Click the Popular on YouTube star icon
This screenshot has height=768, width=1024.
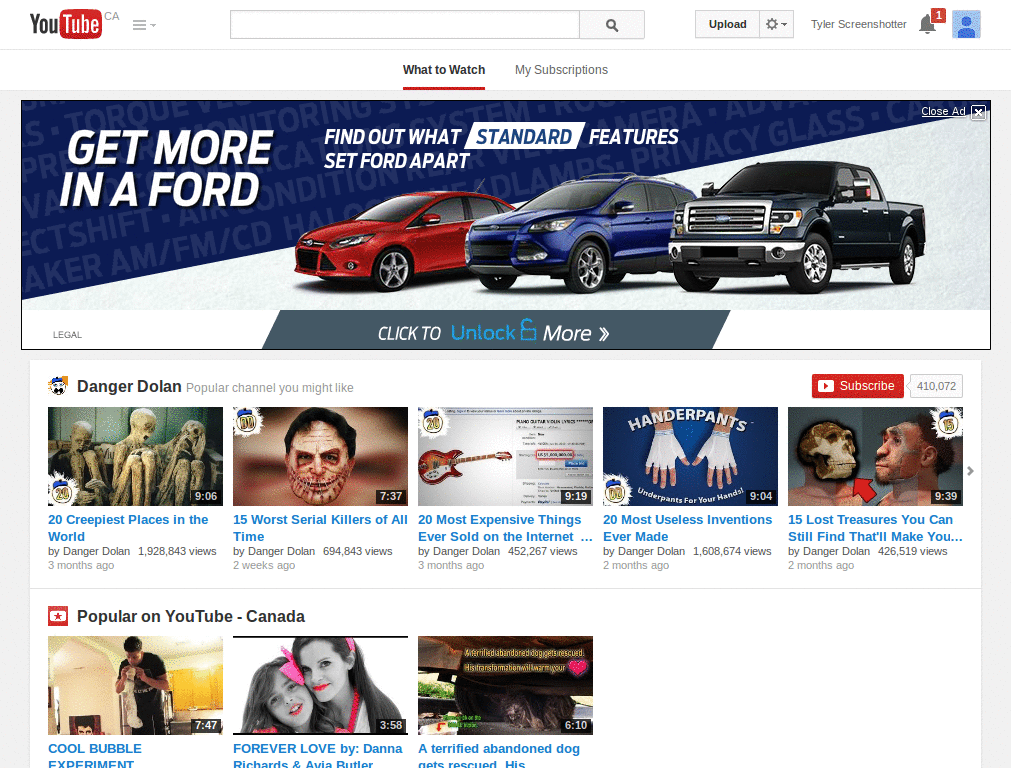click(x=58, y=616)
